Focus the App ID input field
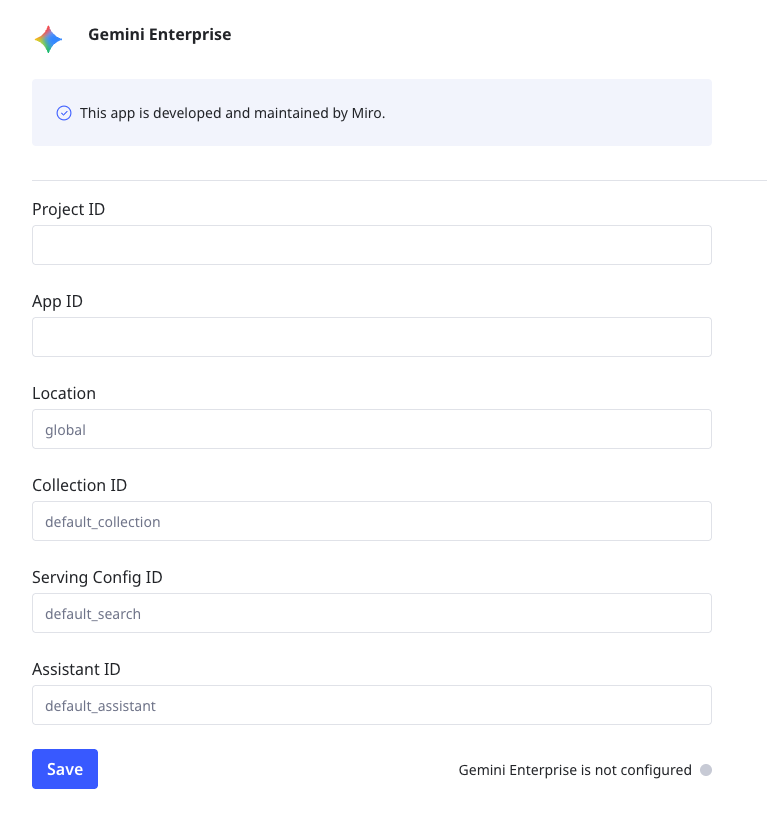This screenshot has width=767, height=831. coord(372,337)
